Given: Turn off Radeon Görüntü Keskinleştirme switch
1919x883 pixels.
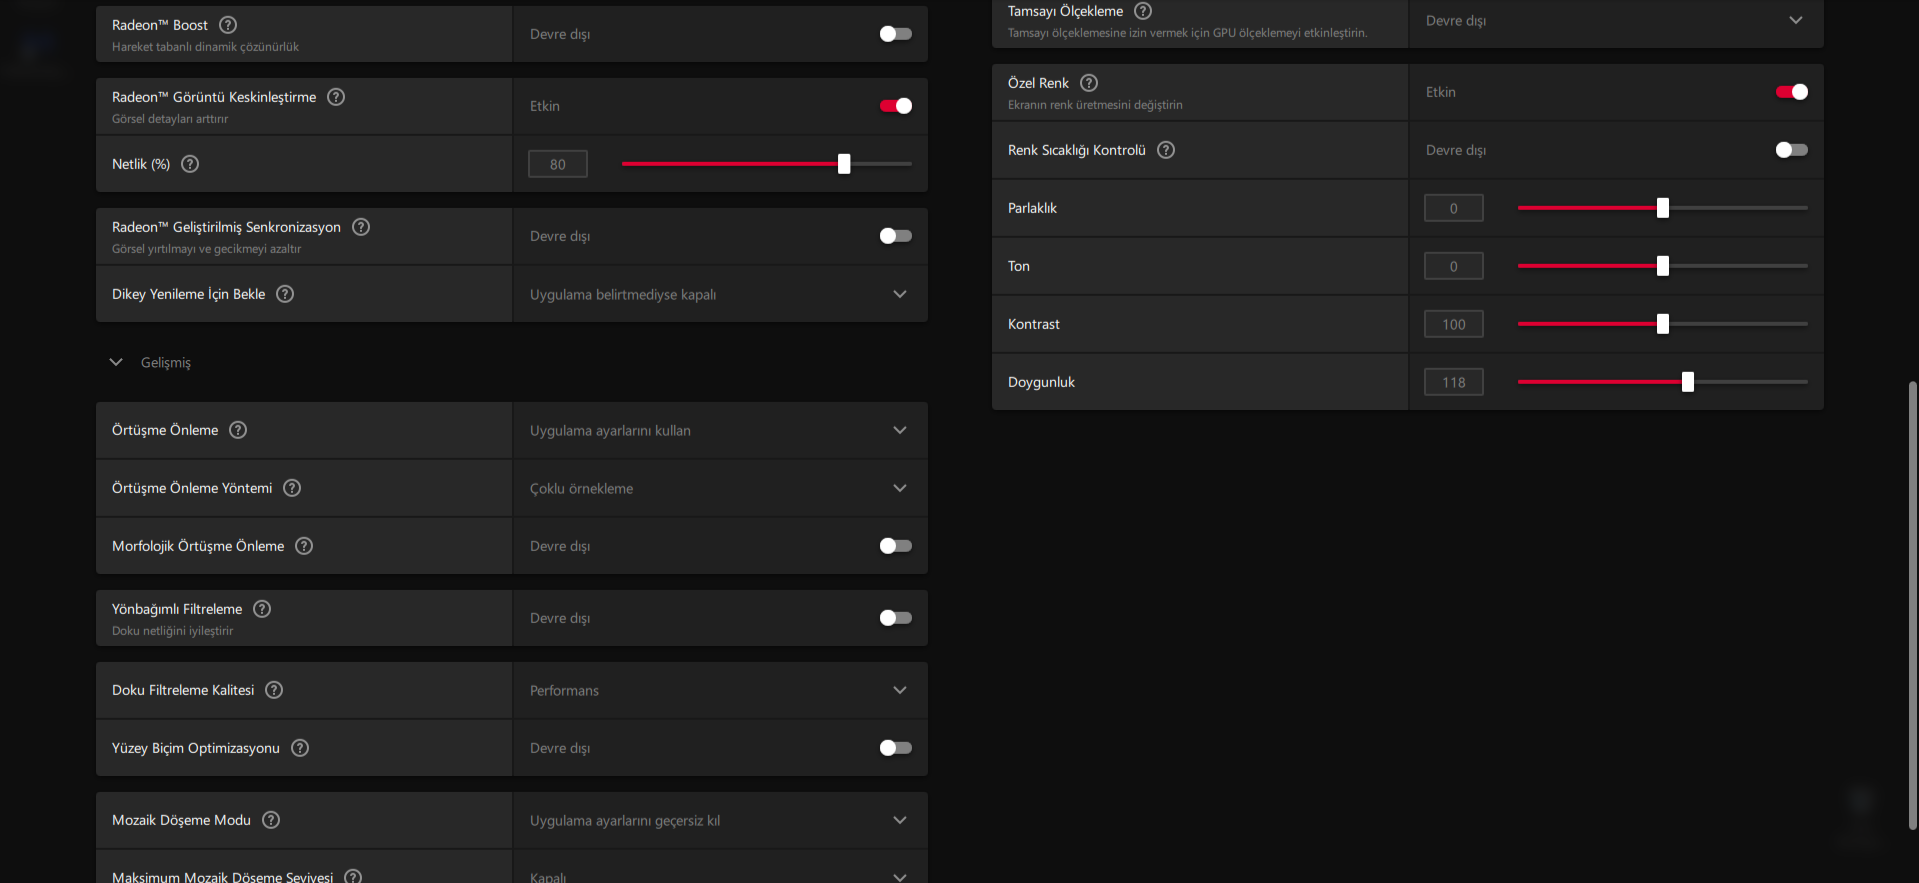Looking at the screenshot, I should (895, 106).
